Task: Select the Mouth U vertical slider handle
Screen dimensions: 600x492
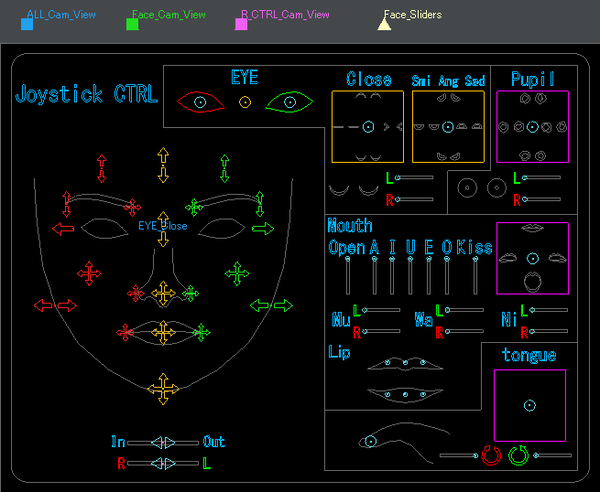Action: 410,259
